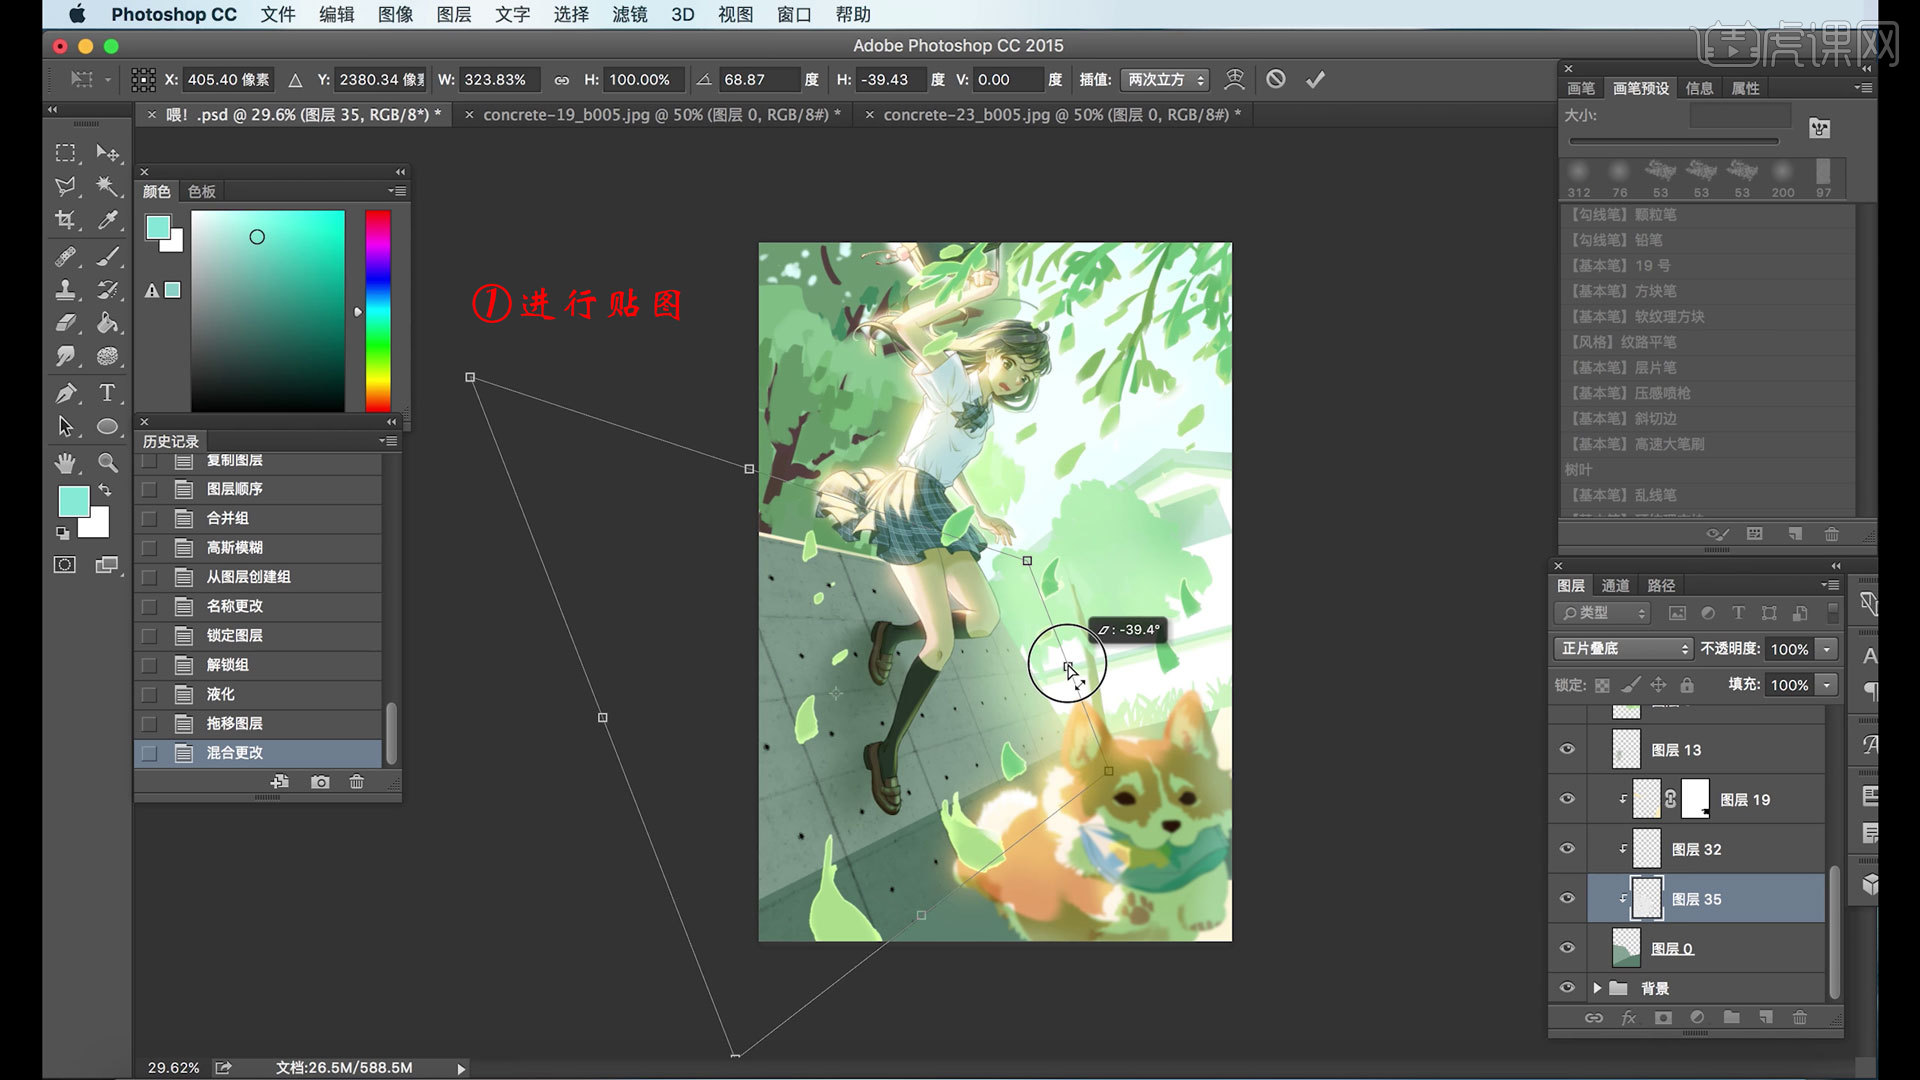This screenshot has width=1920, height=1080.
Task: Toggle Quick Mask mode icon
Action: pyautogui.click(x=65, y=565)
